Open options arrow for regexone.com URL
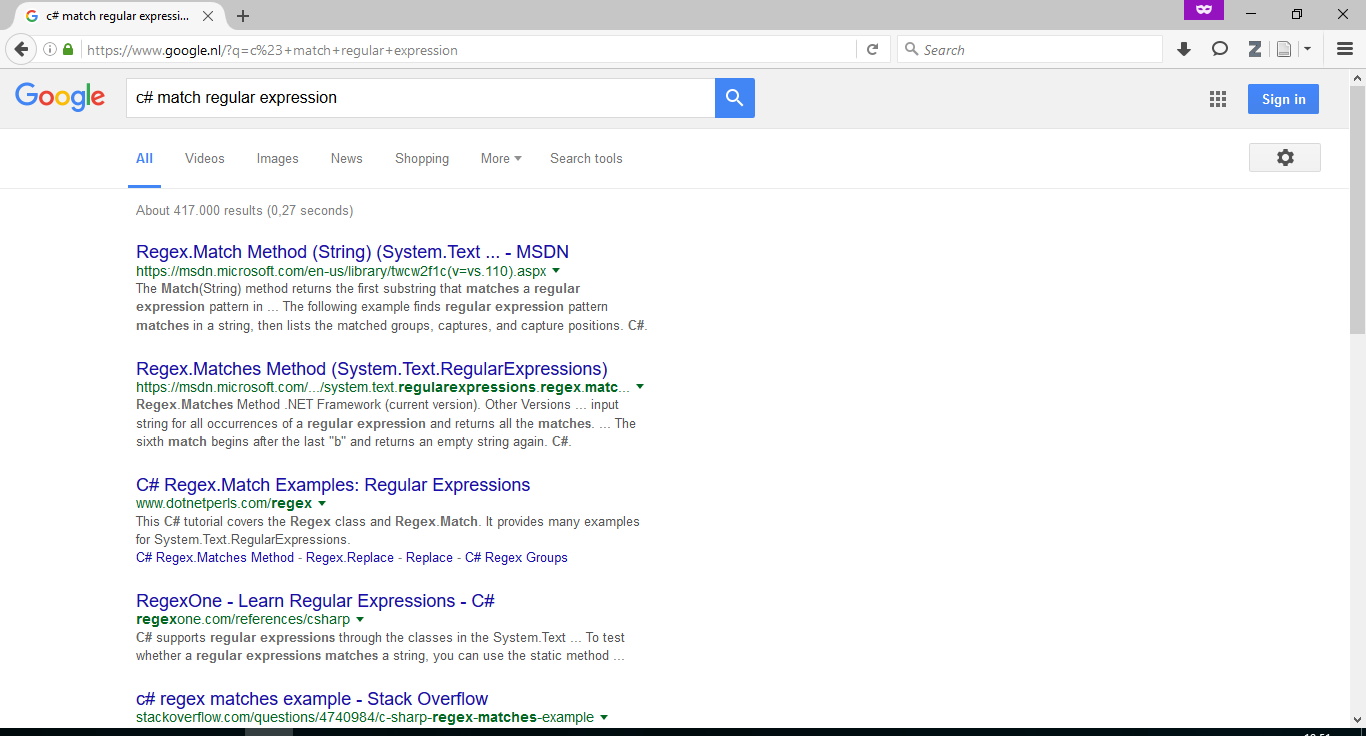 coord(360,619)
